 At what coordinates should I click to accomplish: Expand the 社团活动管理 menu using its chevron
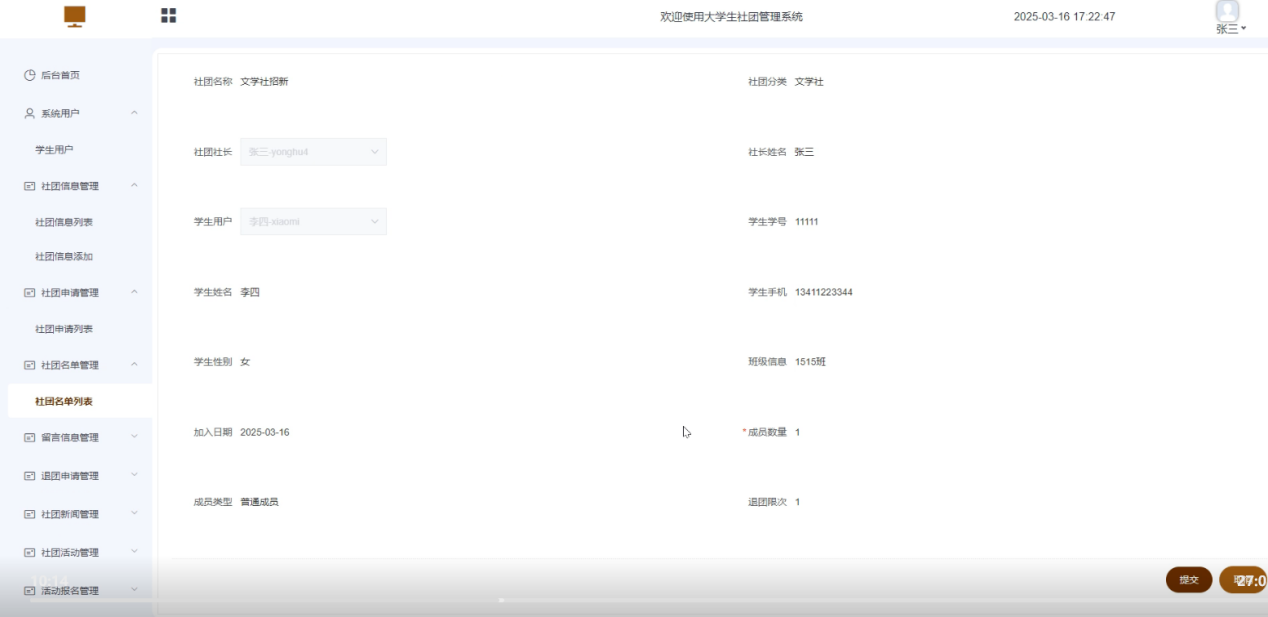(134, 551)
